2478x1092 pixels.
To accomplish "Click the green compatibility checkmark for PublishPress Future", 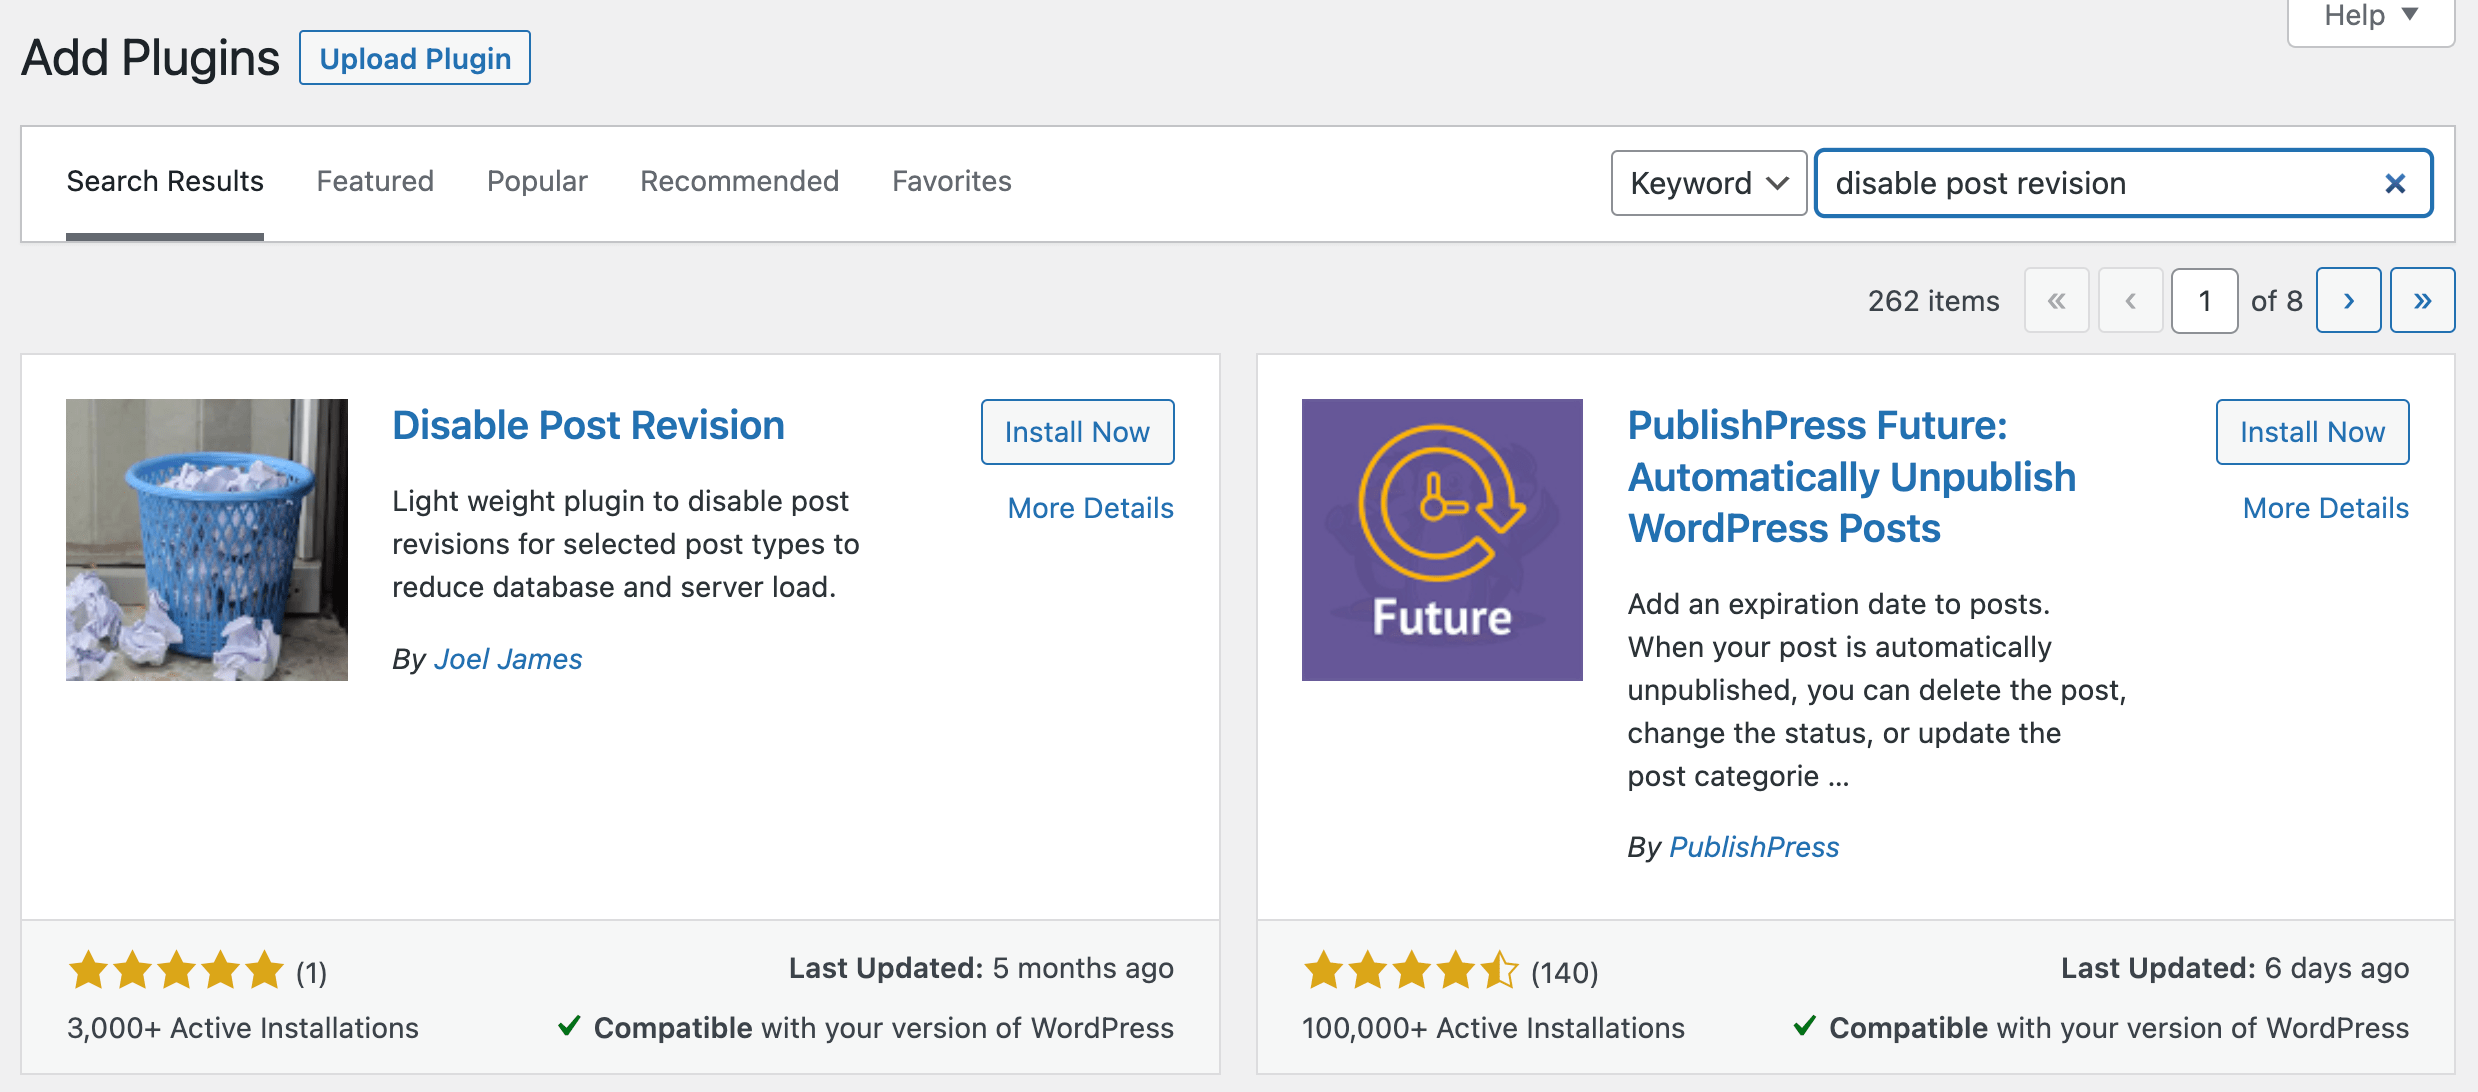I will 1805,1027.
